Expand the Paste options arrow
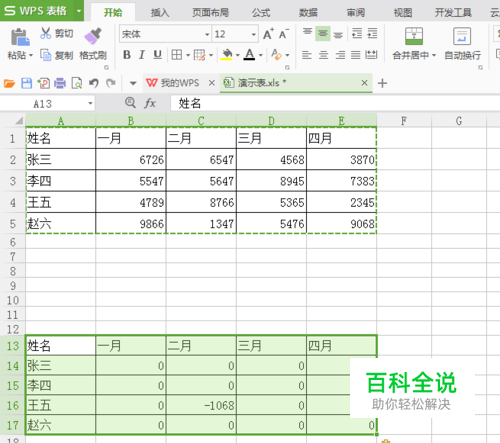The height and width of the screenshot is (443, 500). pyautogui.click(x=31, y=55)
